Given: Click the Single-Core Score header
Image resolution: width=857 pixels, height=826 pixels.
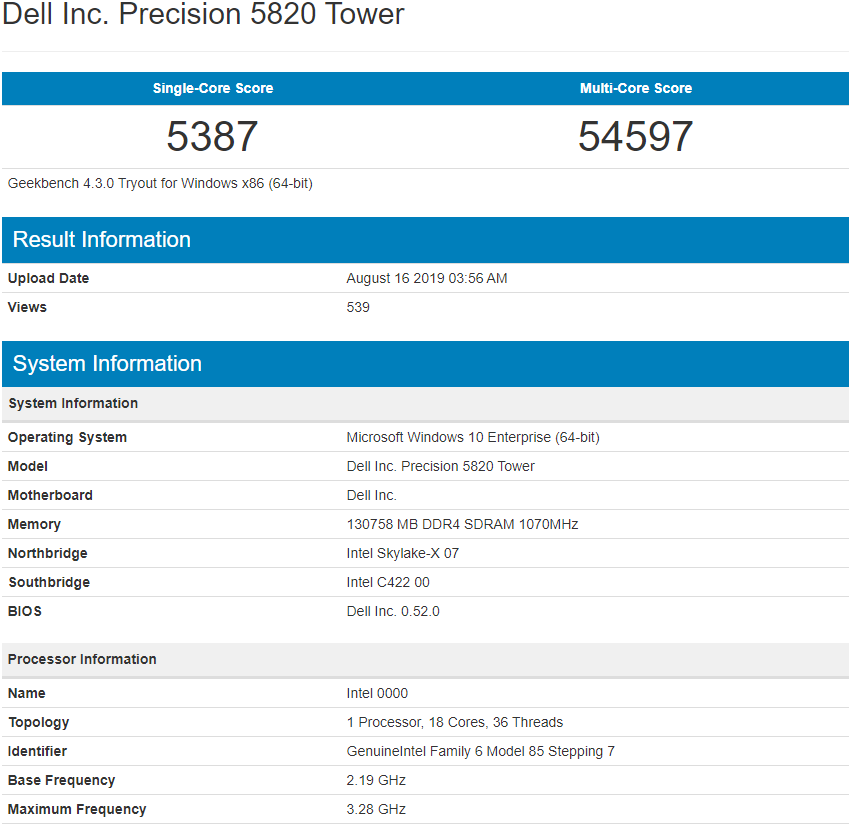Looking at the screenshot, I should (213, 88).
